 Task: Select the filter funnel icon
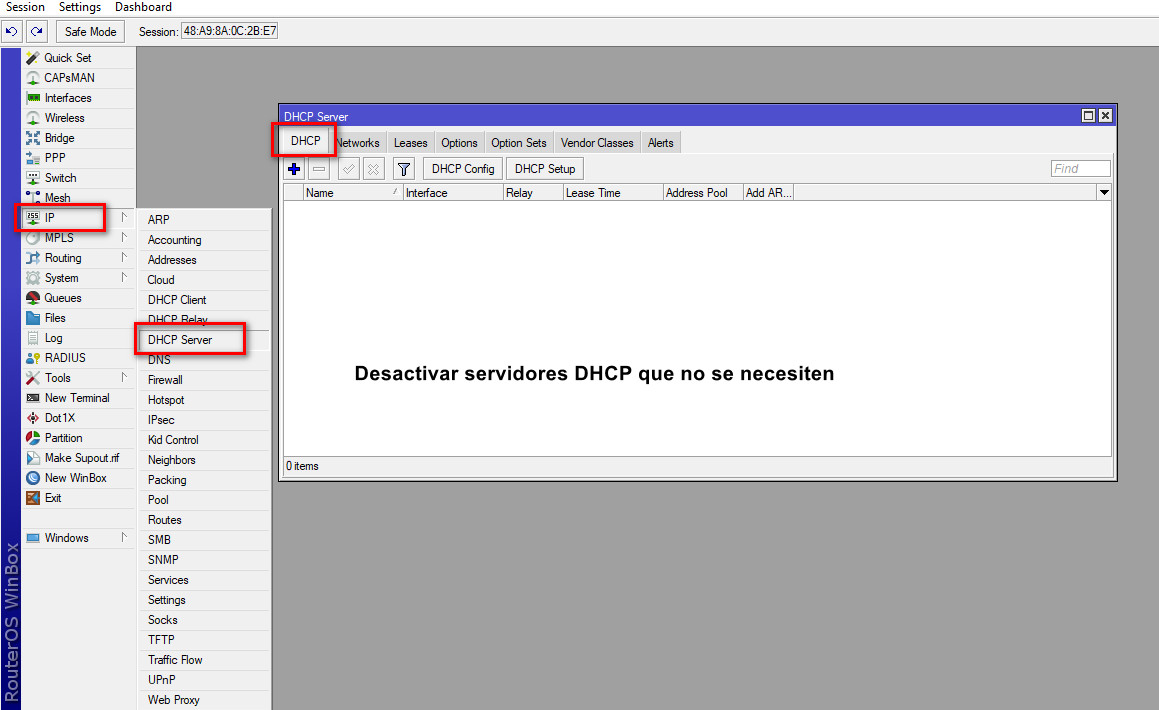pyautogui.click(x=403, y=168)
